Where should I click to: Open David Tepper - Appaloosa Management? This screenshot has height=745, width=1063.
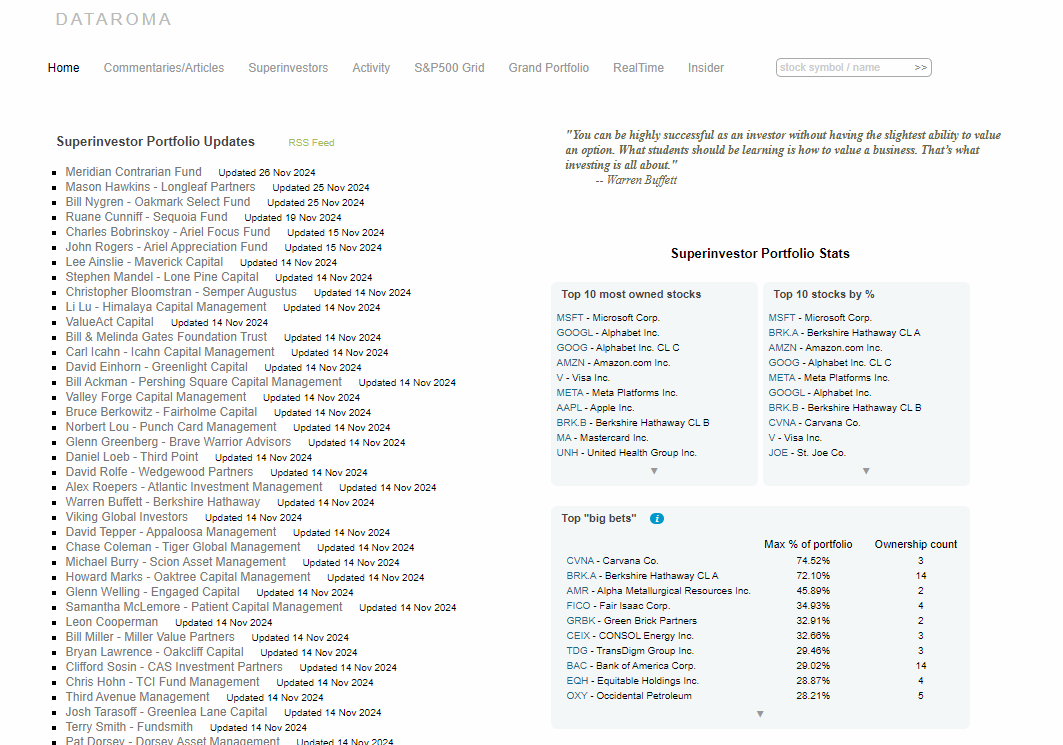(171, 532)
